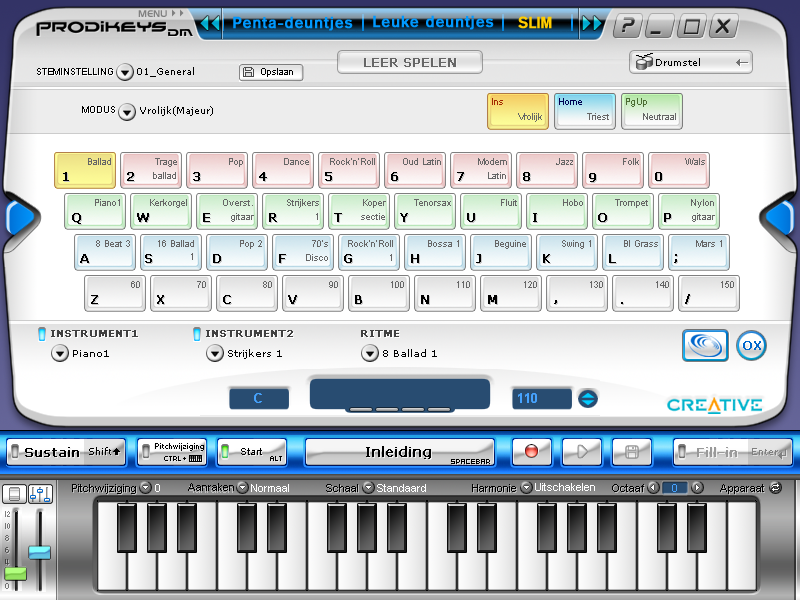Toggle the Sustain button
800x600 pixels.
tap(66, 452)
